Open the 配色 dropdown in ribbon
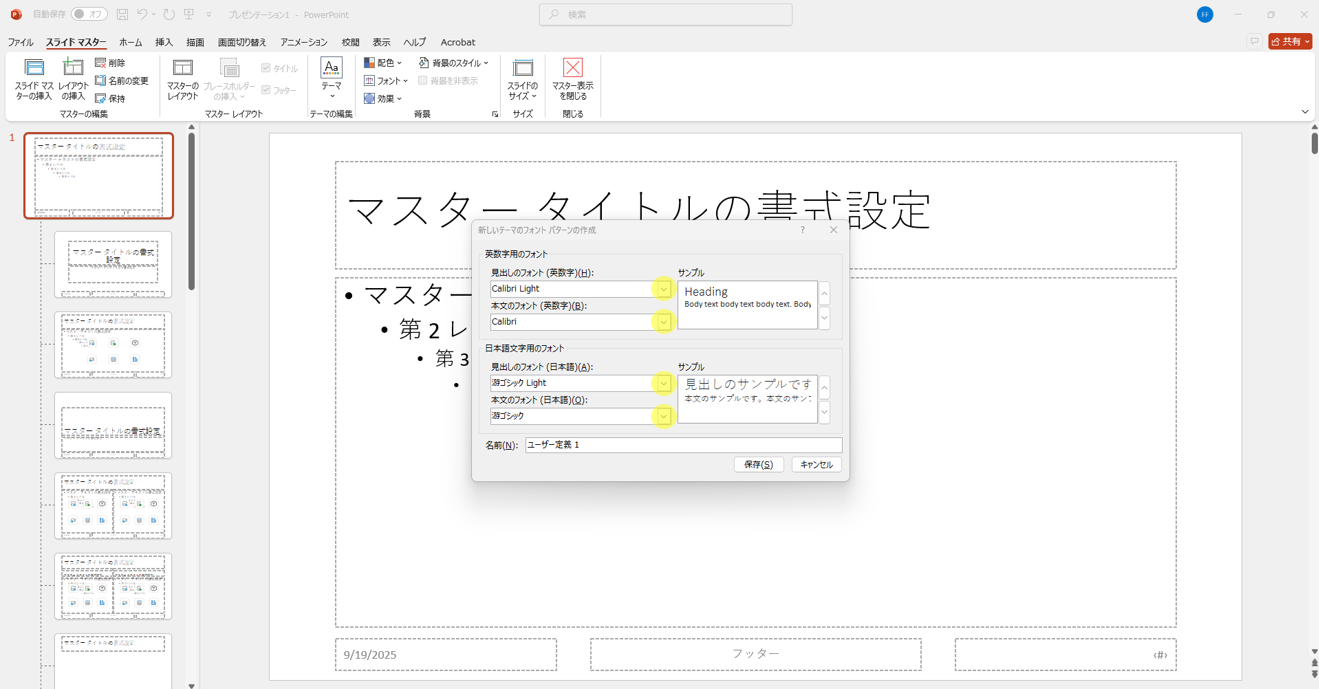This screenshot has height=689, width=1319. [x=383, y=63]
